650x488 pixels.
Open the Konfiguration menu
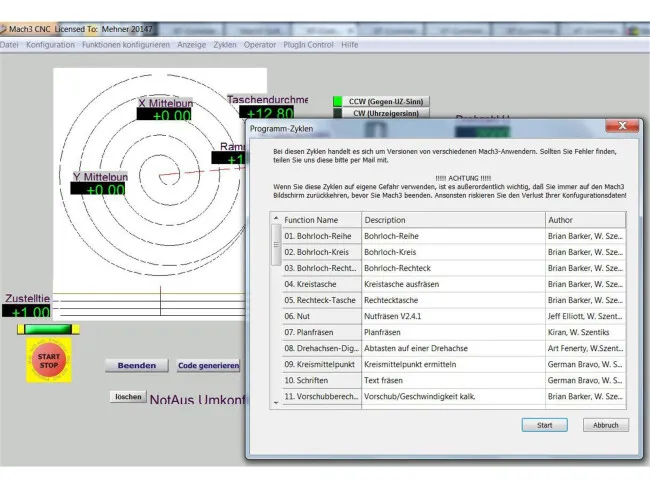50,45
